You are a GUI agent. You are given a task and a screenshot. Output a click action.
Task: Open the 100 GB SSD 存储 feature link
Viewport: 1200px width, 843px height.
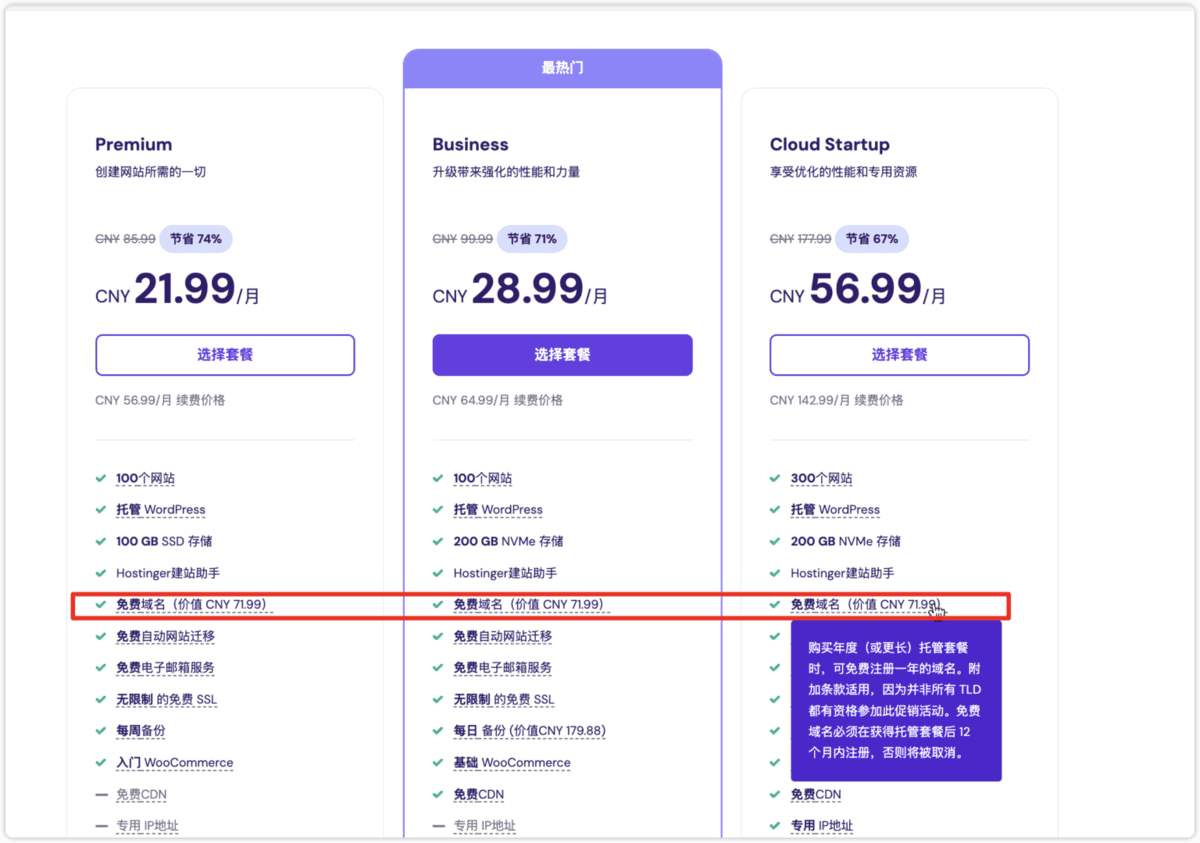(164, 541)
